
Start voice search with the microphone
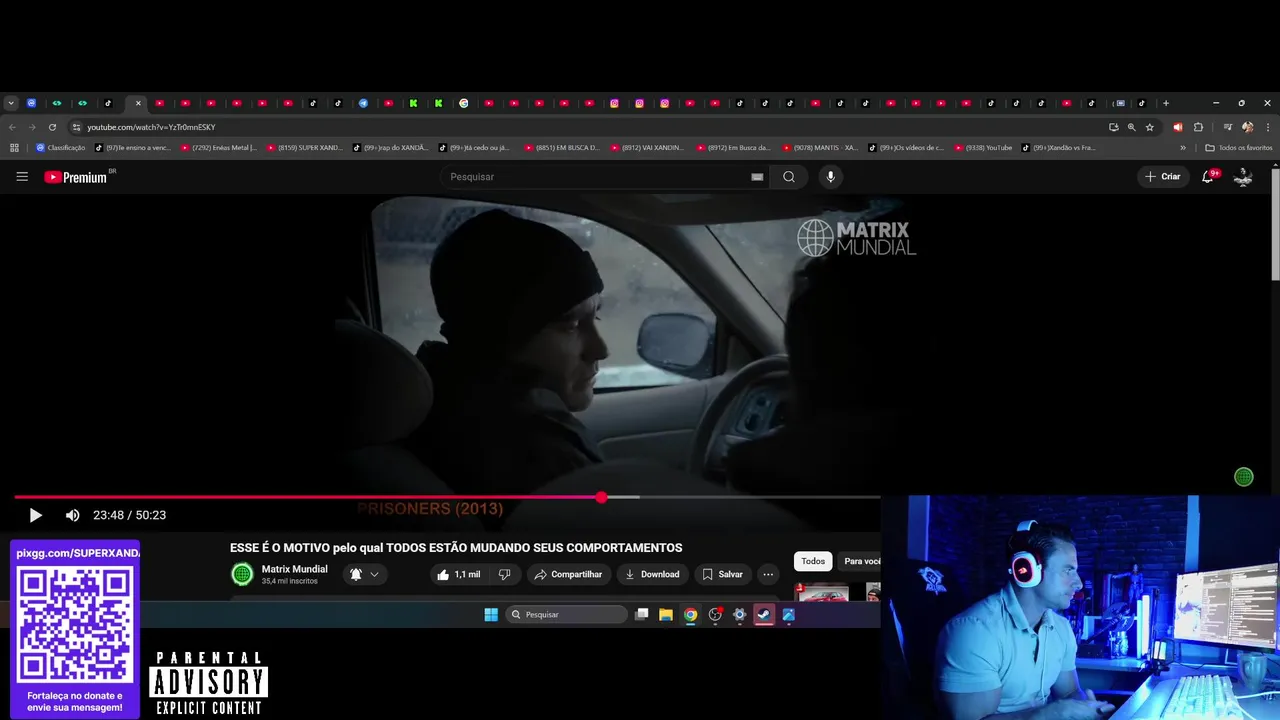coord(830,177)
